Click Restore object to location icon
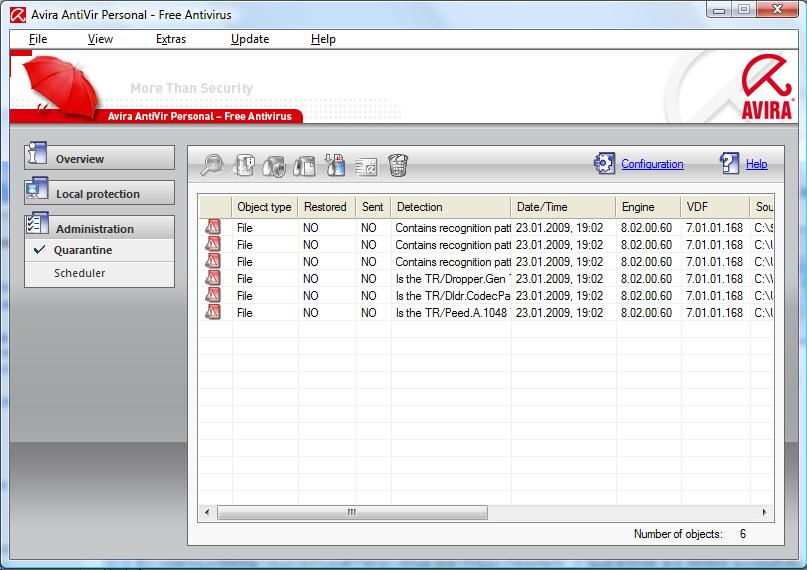The width and height of the screenshot is (807, 570). click(304, 166)
